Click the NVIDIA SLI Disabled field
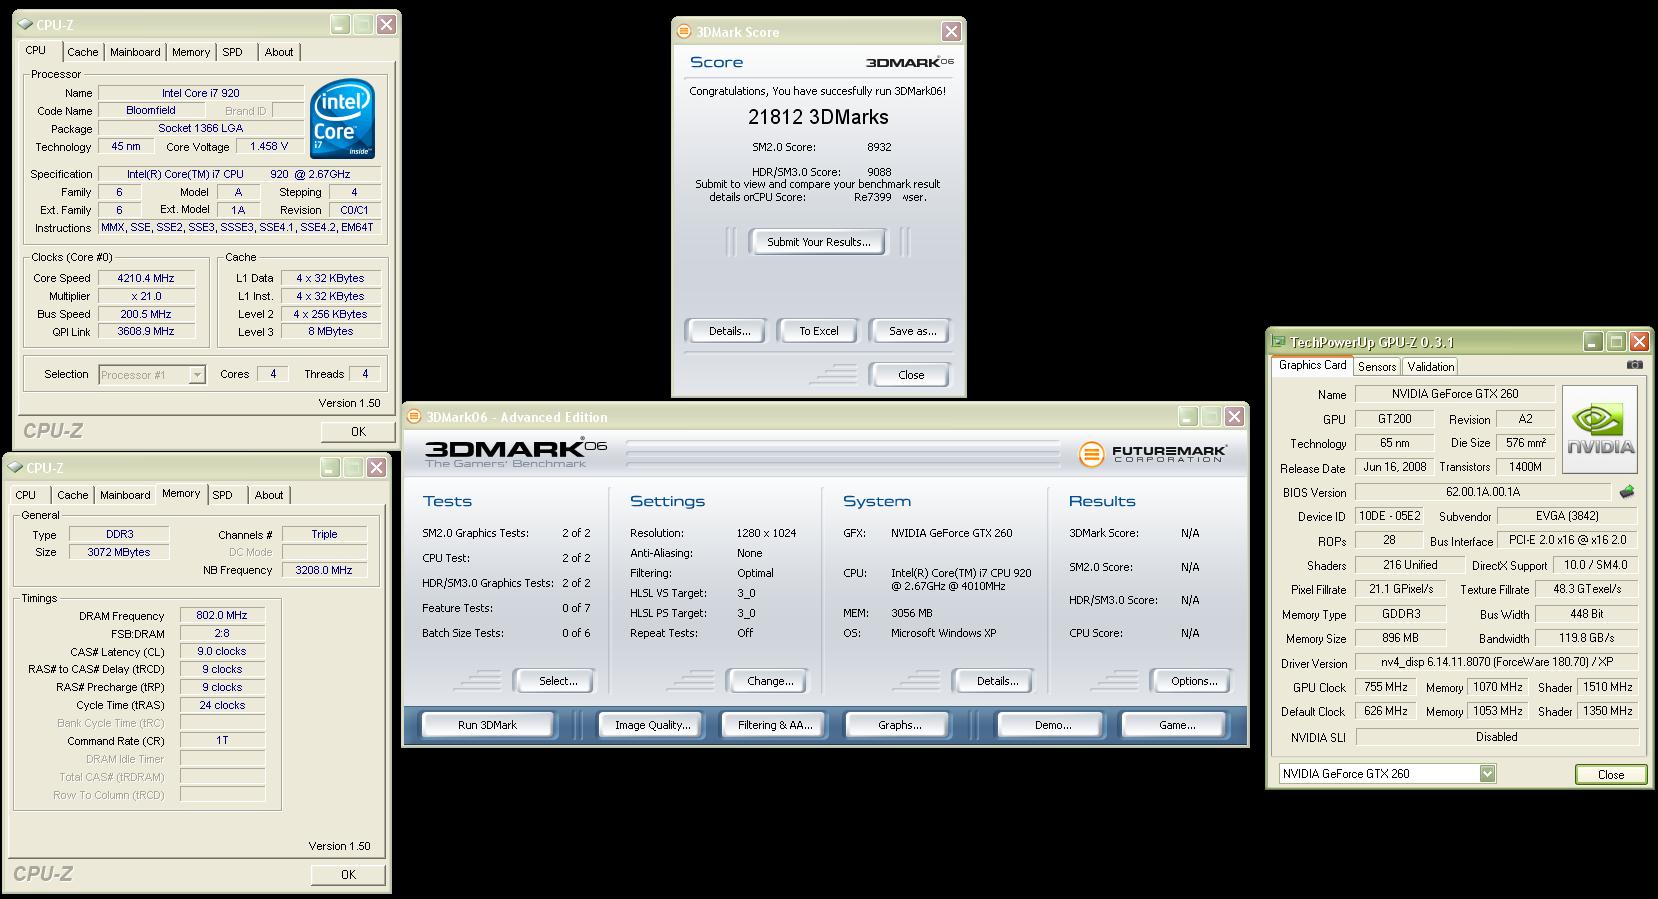1658x899 pixels. [x=1496, y=737]
